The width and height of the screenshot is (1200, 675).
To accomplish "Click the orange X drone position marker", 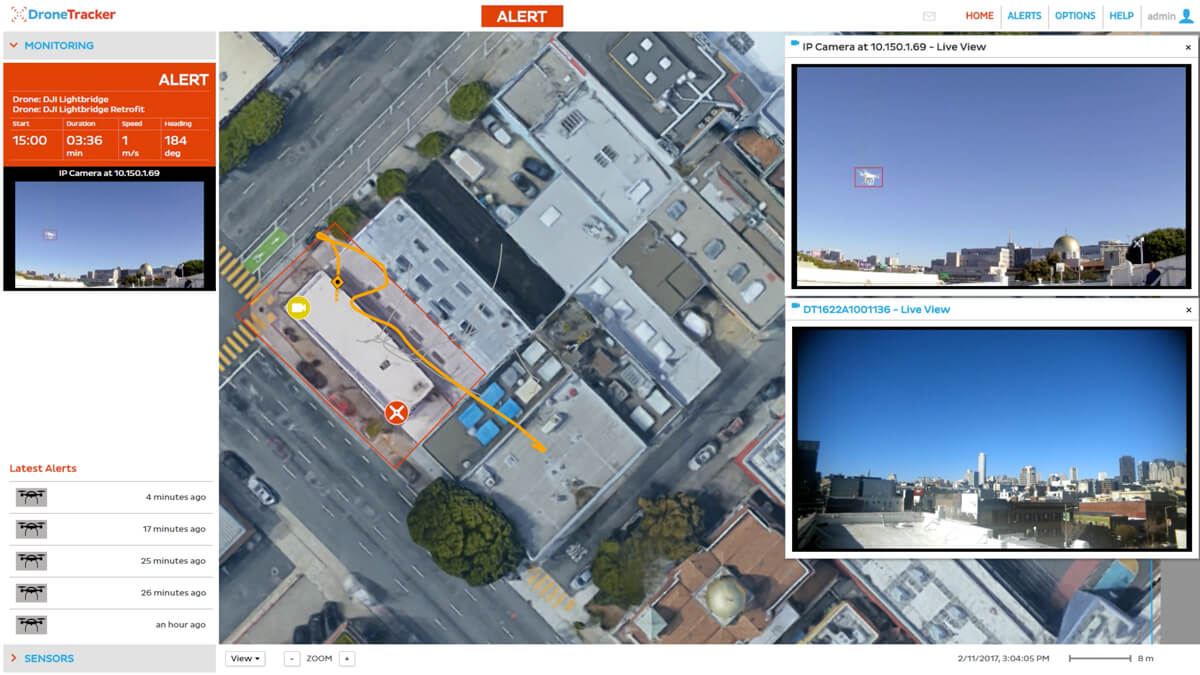I will pyautogui.click(x=397, y=410).
